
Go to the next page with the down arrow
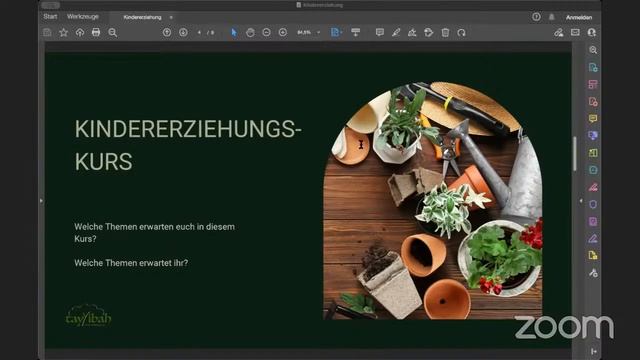click(183, 32)
